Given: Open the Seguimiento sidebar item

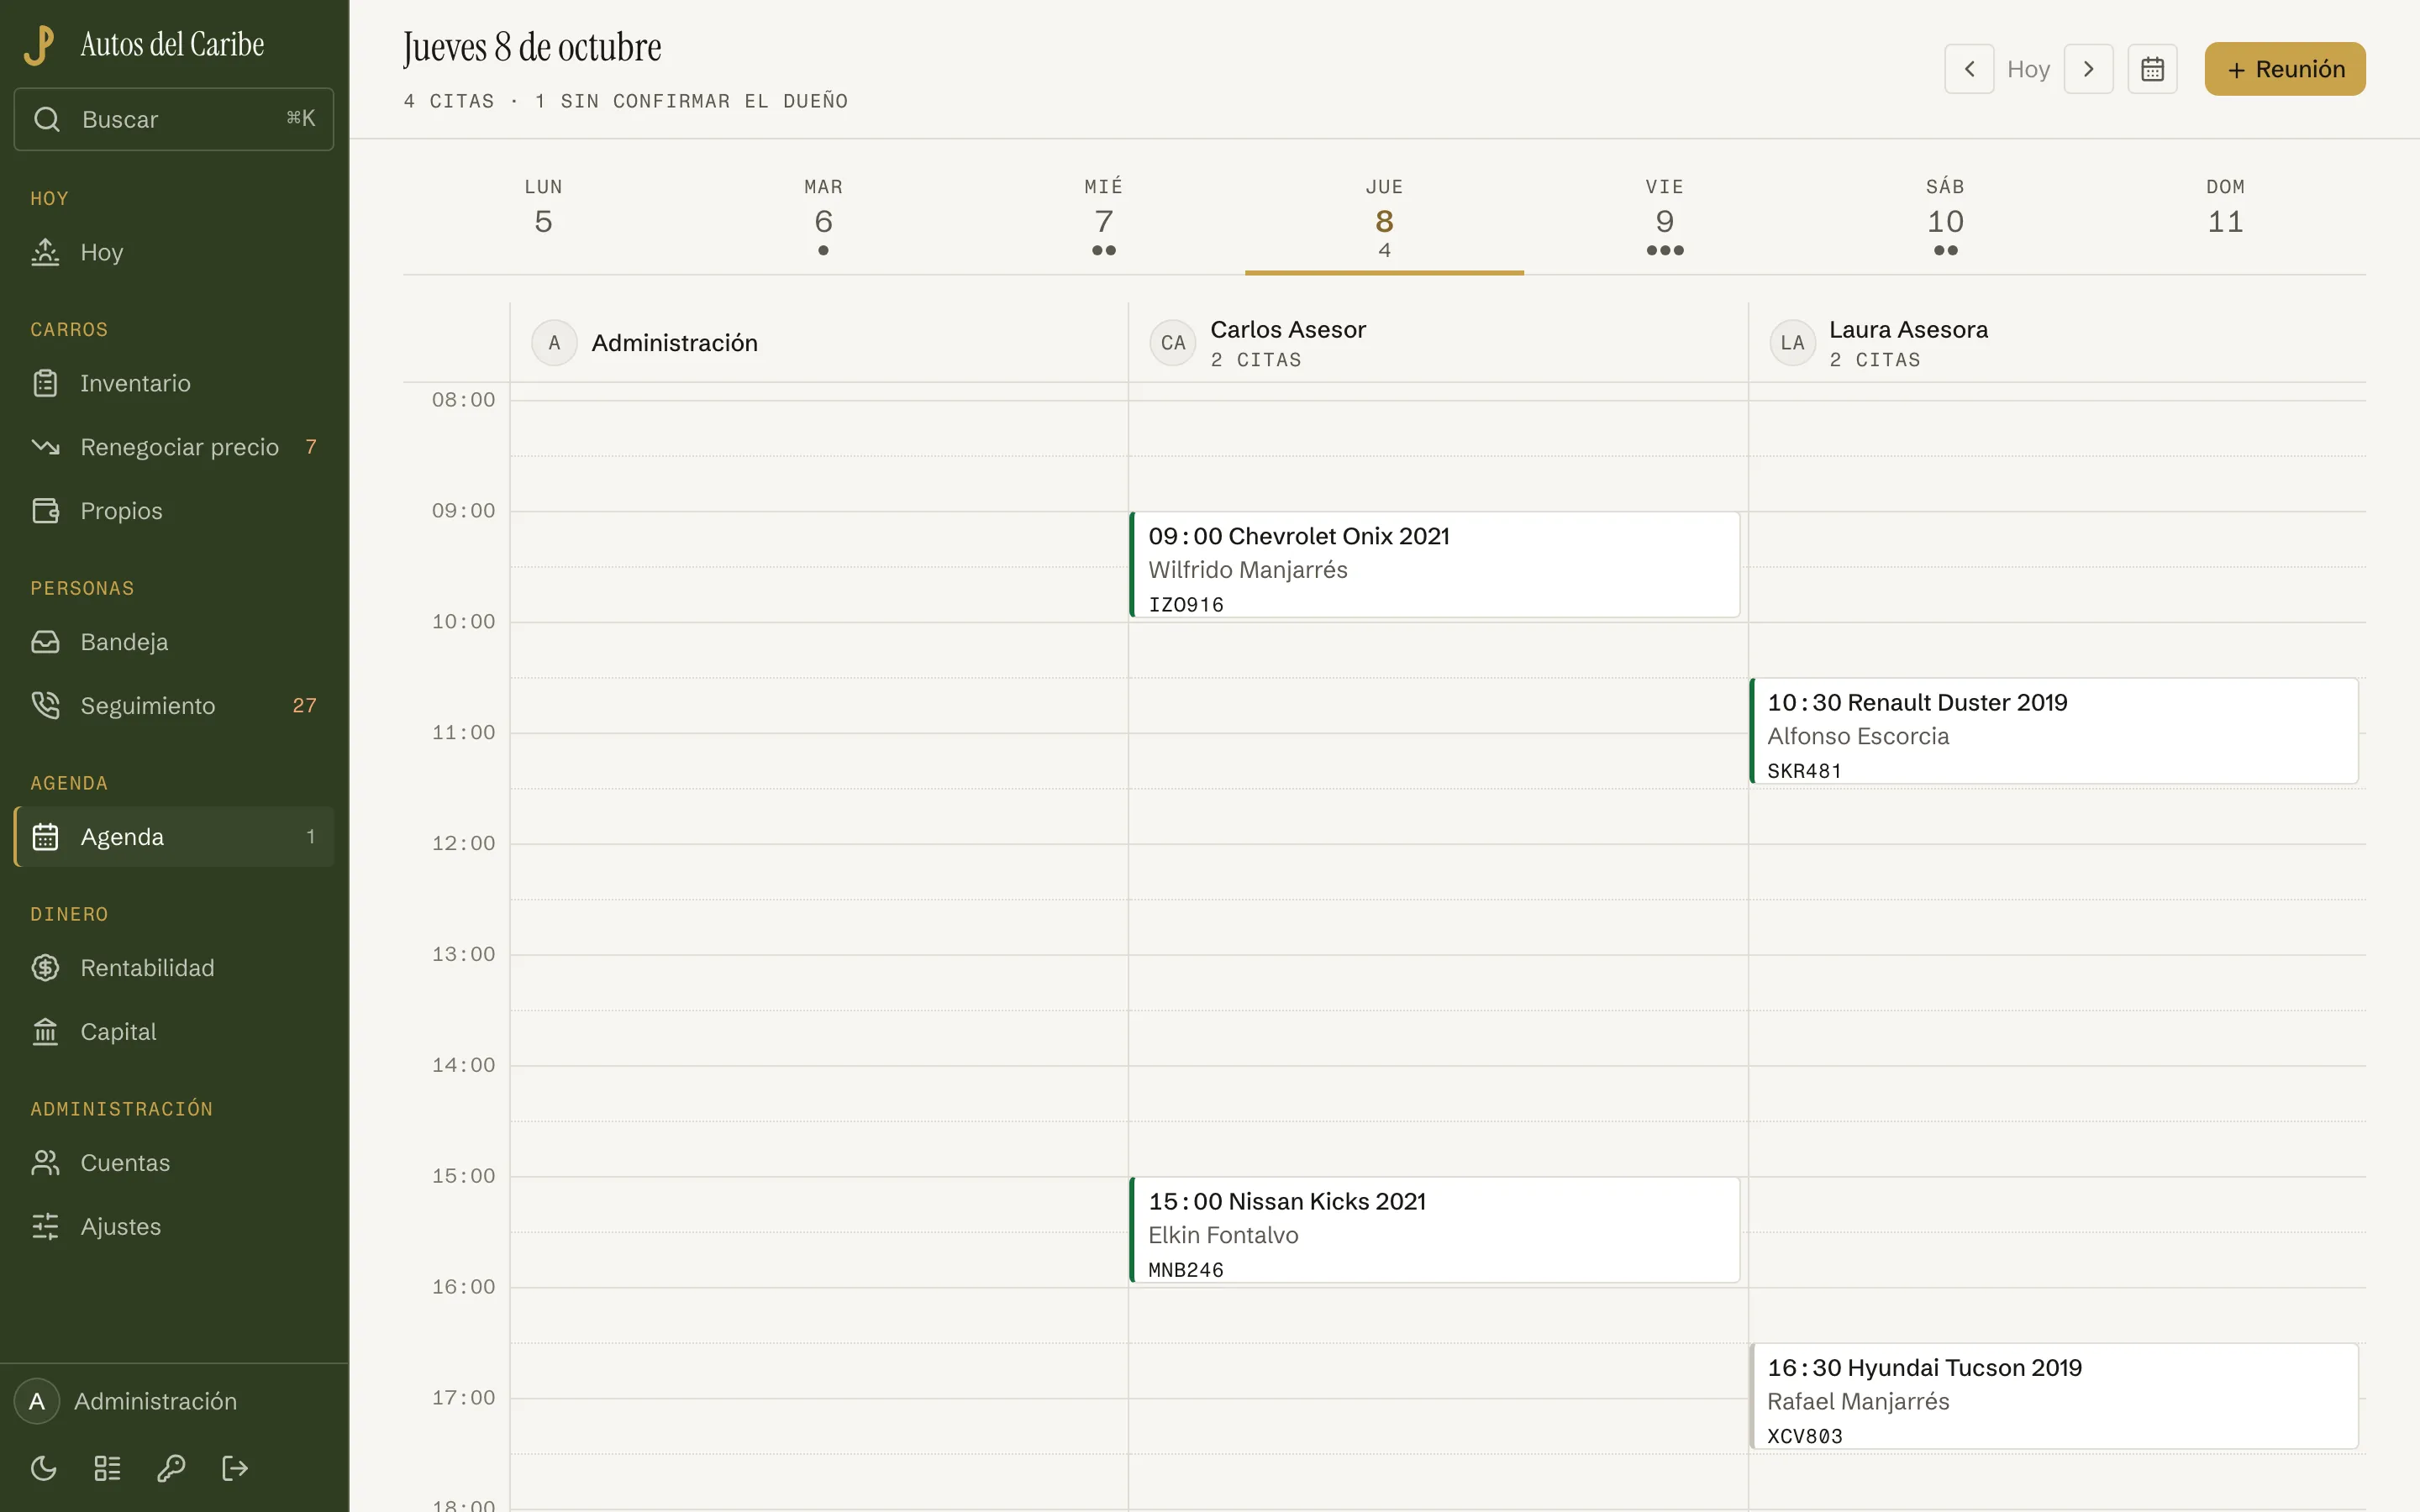Looking at the screenshot, I should point(174,706).
